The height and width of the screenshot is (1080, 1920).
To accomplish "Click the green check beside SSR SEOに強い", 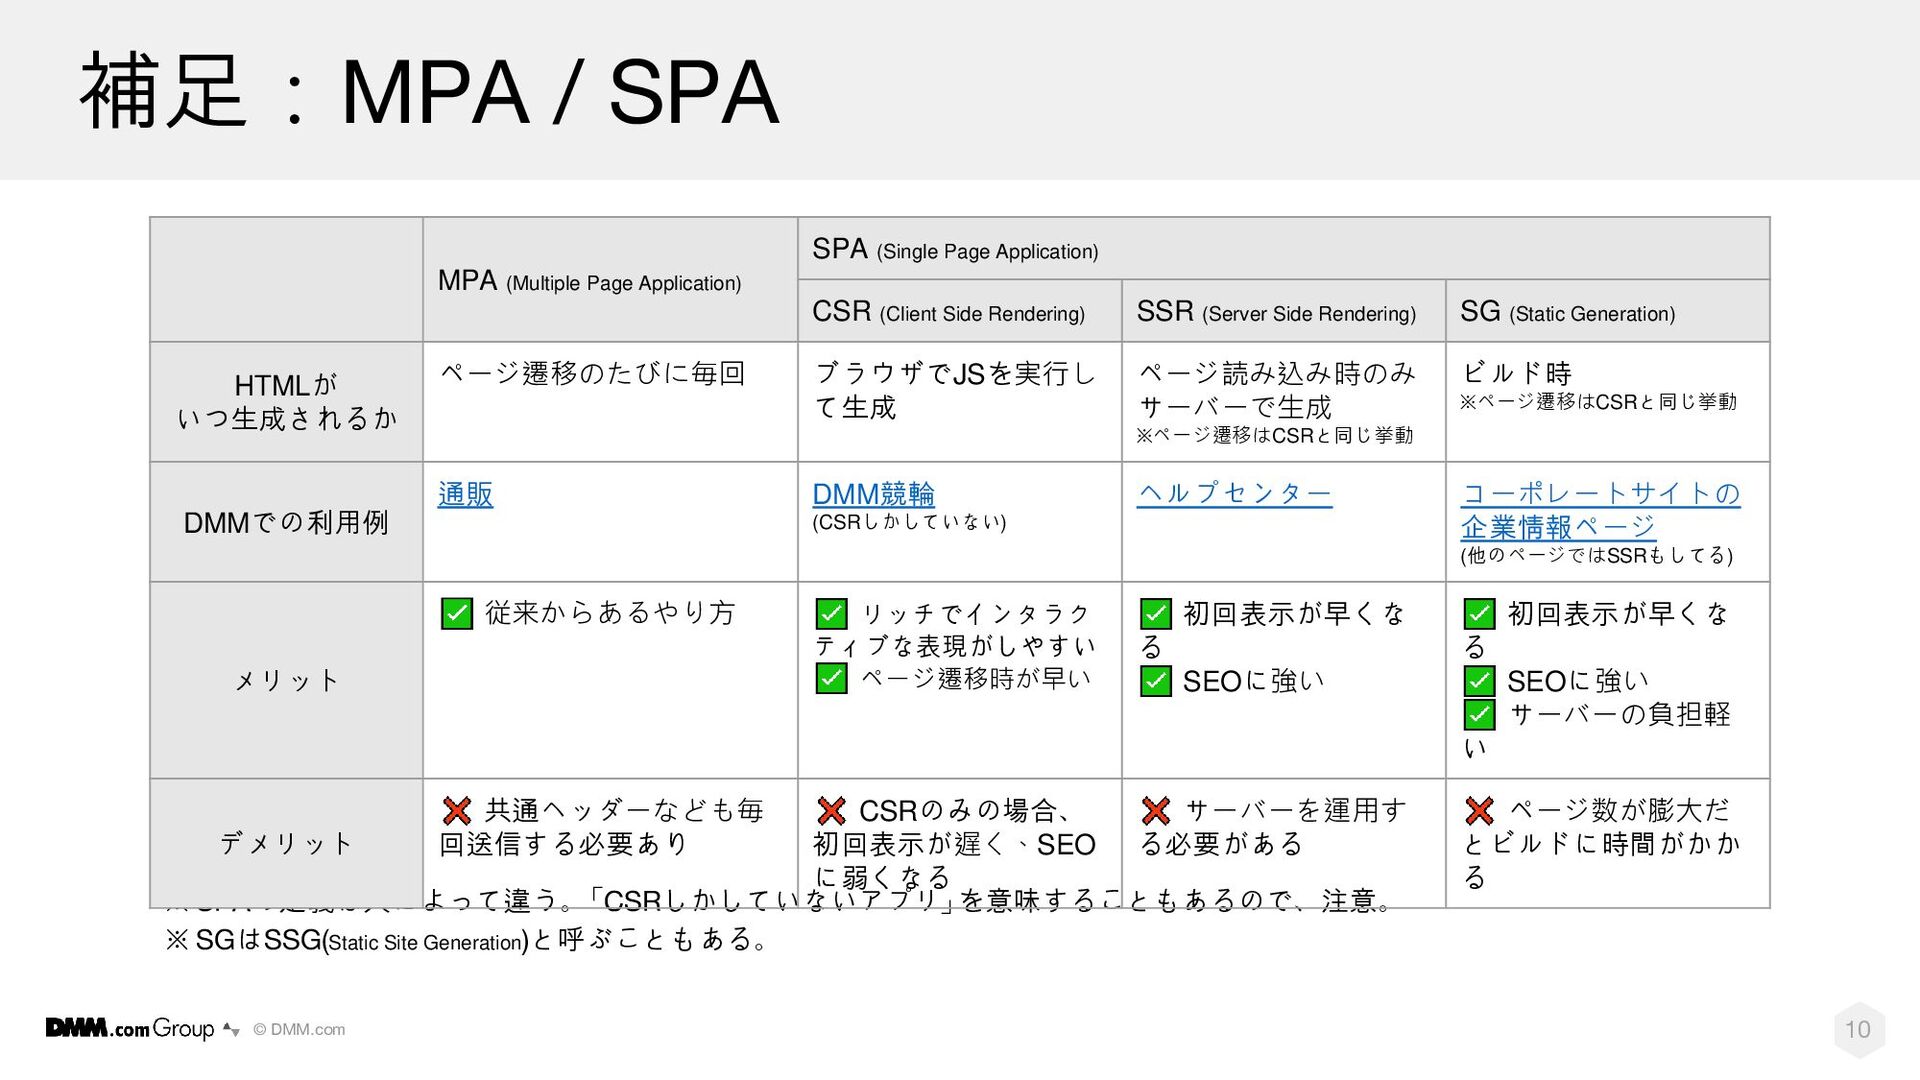I will tap(1155, 681).
